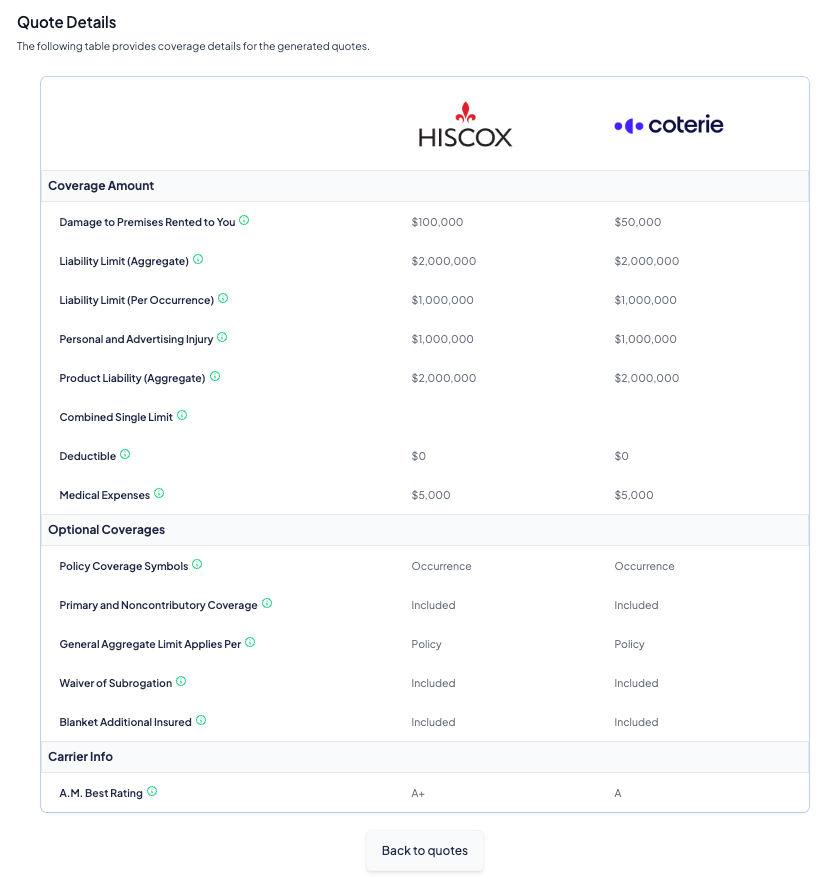Click the Coterie carrier logo

pos(669,124)
